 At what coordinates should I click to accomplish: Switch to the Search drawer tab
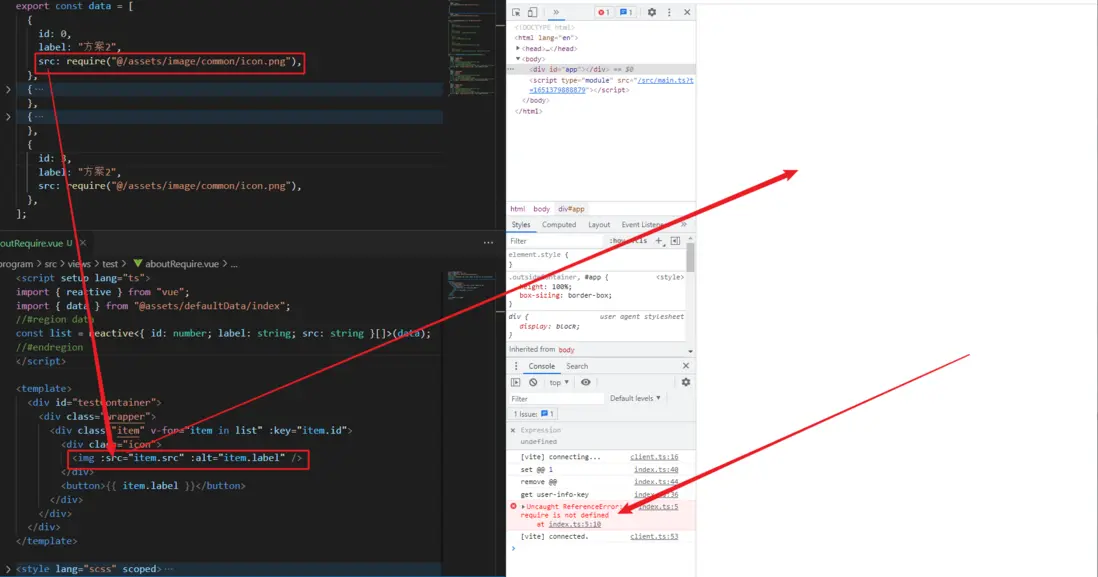(577, 366)
